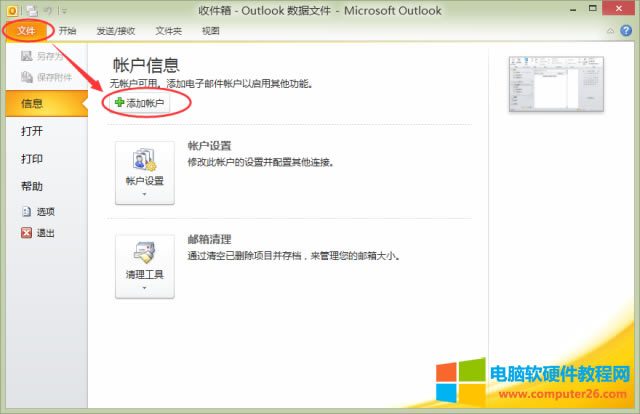Viewport: 640px width, 414px height.
Task: Open the 帐户设置 dropdown button
Action: click(145, 173)
